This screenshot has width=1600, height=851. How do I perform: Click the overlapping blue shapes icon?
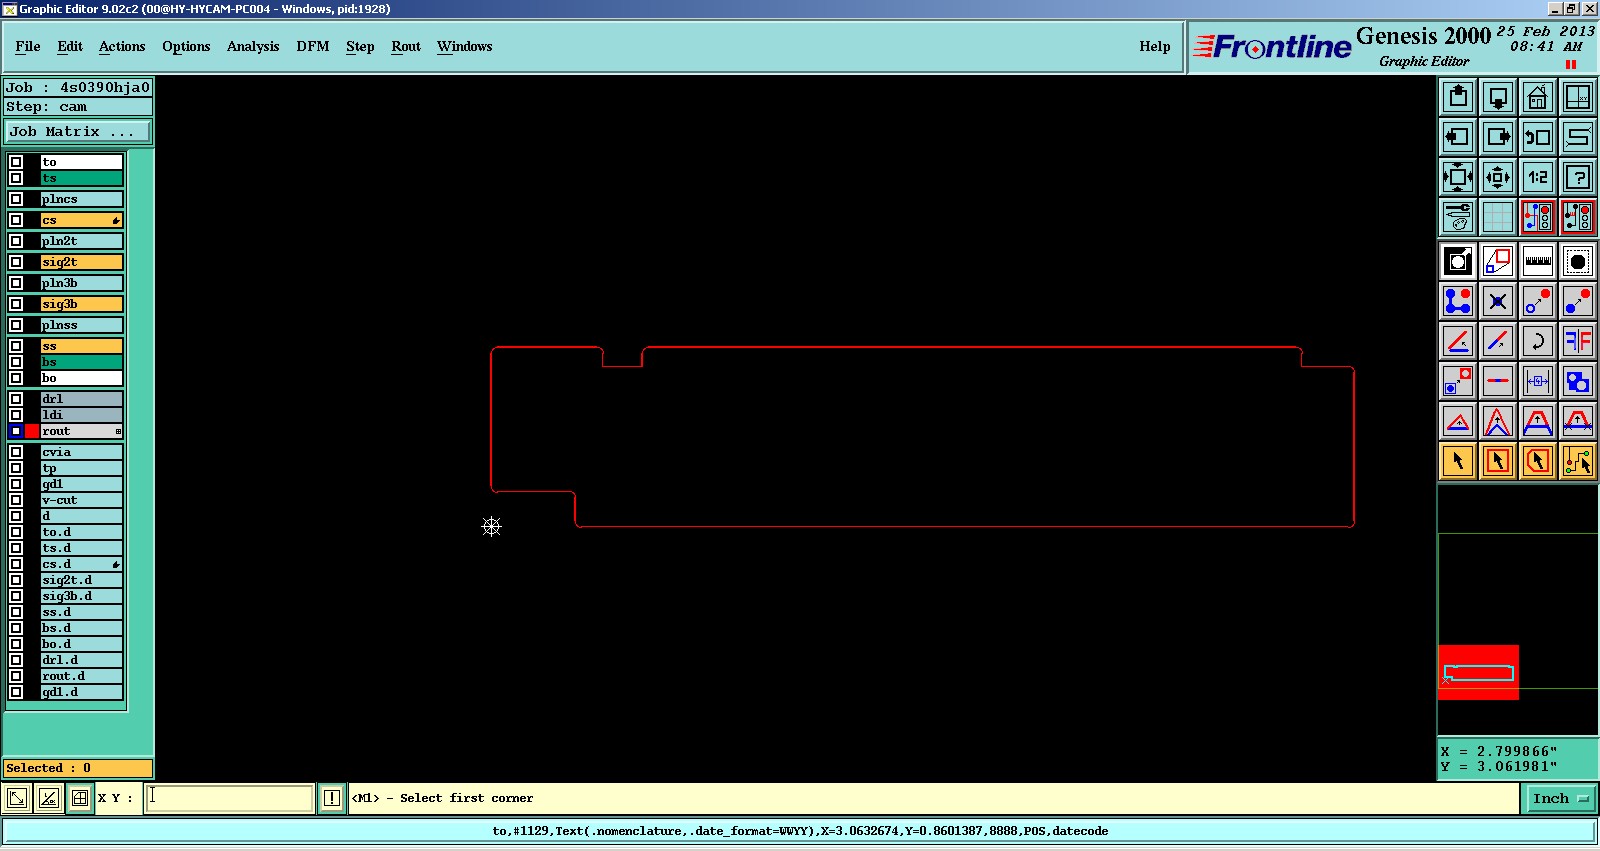(1578, 381)
